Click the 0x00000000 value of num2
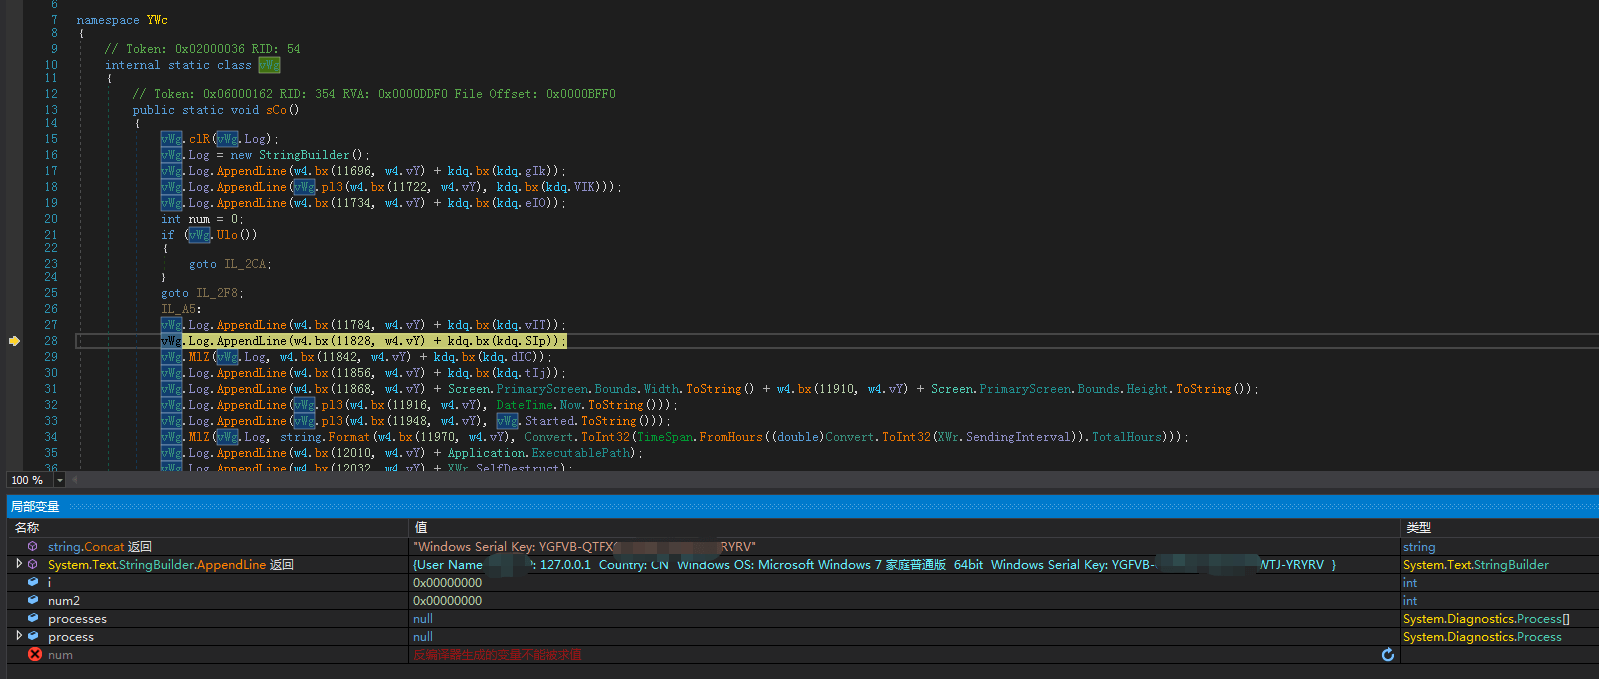Screen dimensions: 1599x679 point(448,601)
